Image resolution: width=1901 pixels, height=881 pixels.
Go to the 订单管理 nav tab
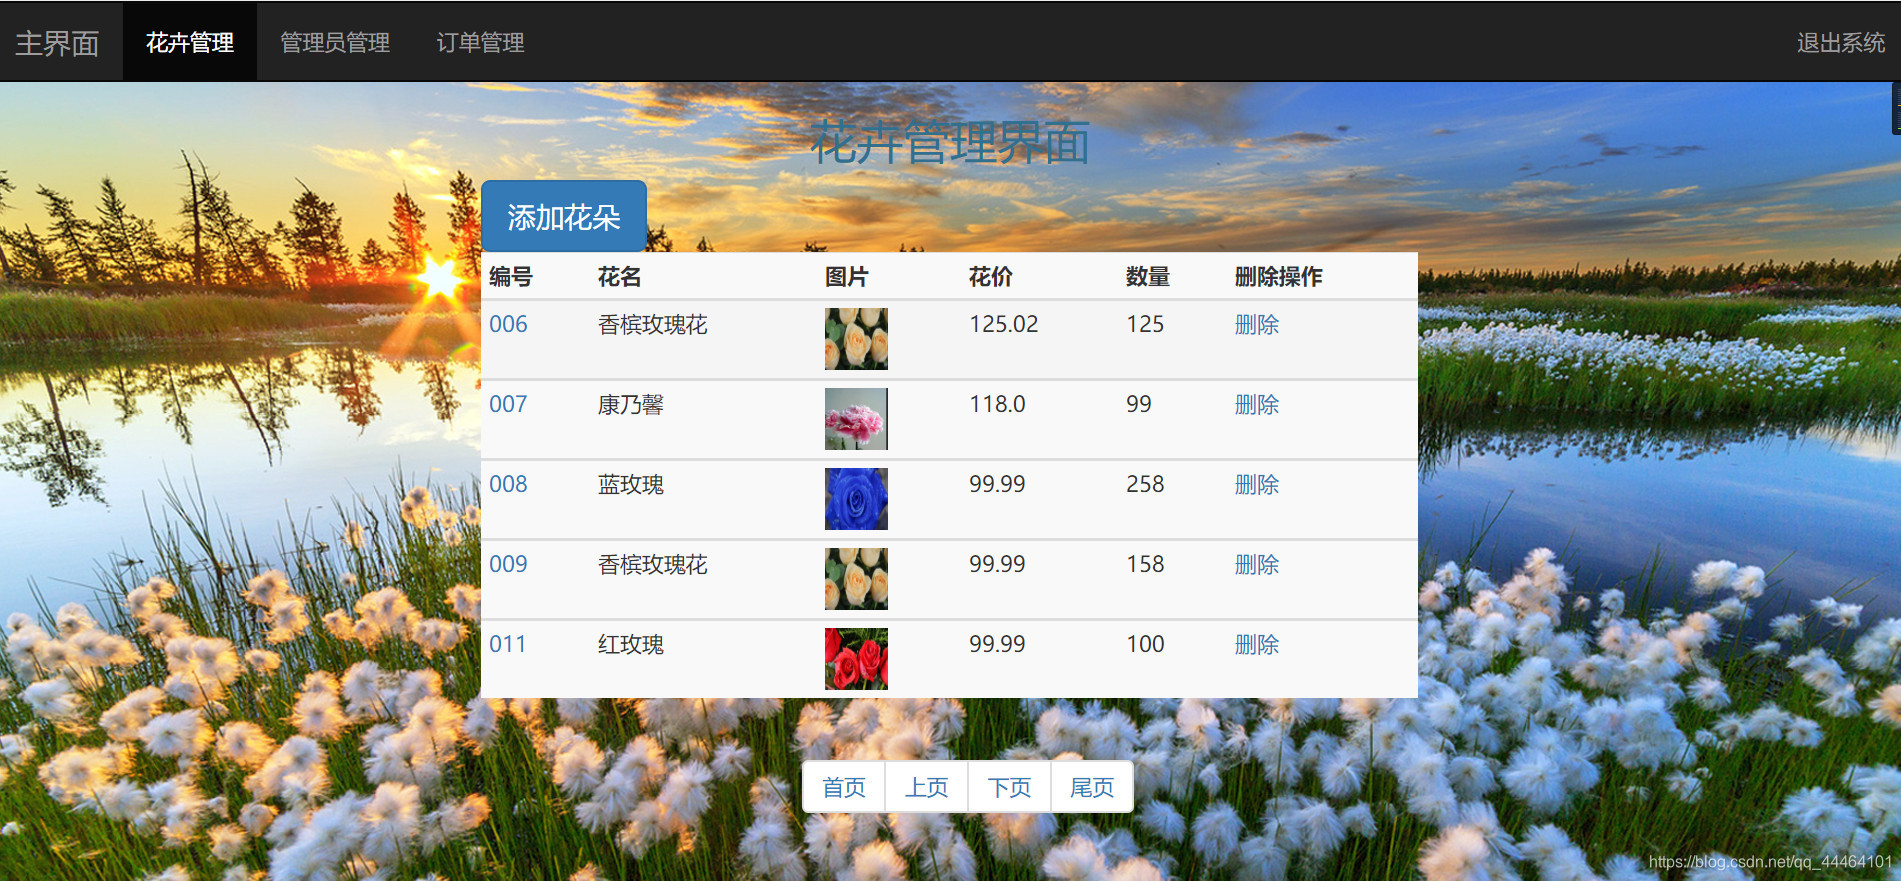tap(480, 42)
